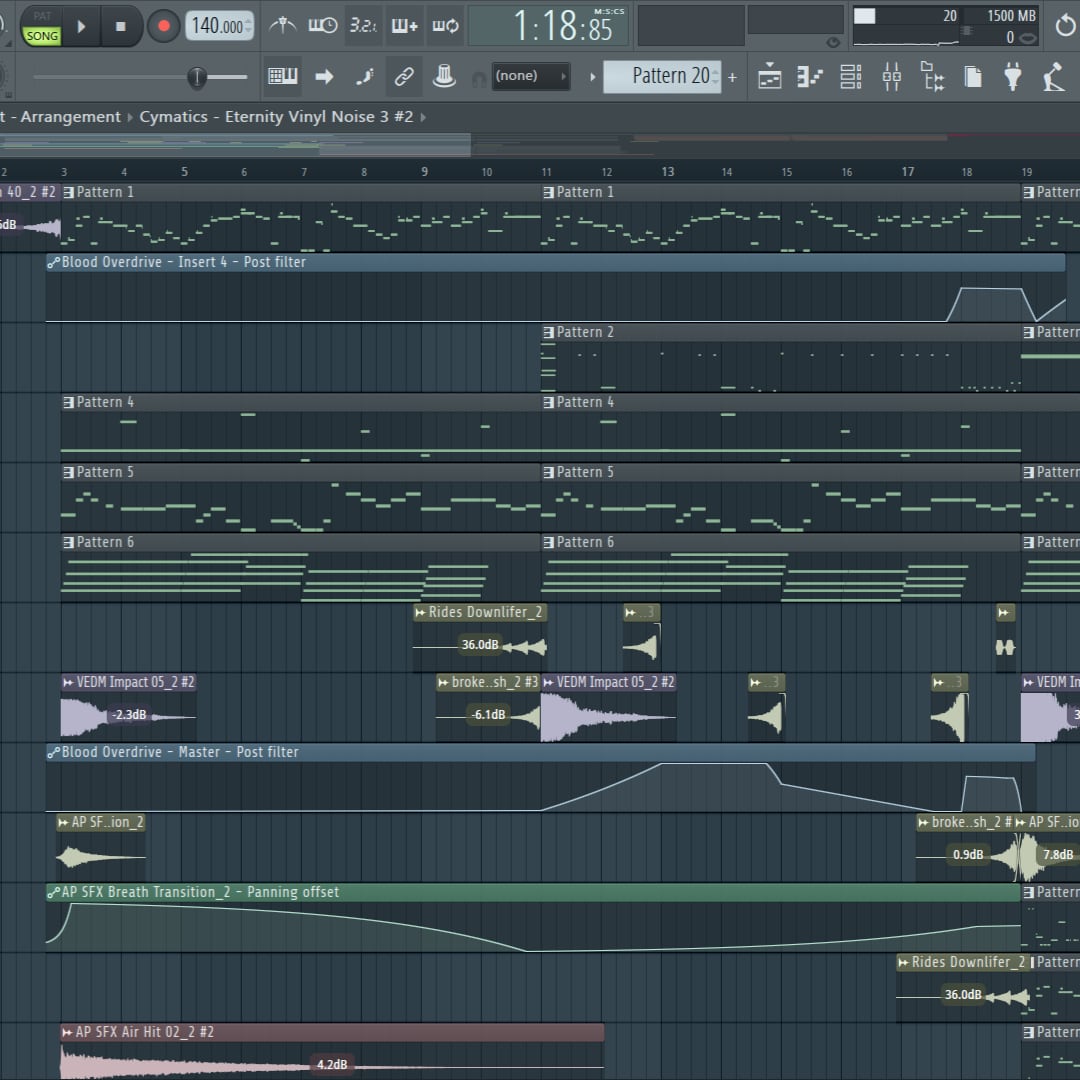Open the Pattern 20 selector dropdown
The image size is (1080, 1080).
pos(662,76)
